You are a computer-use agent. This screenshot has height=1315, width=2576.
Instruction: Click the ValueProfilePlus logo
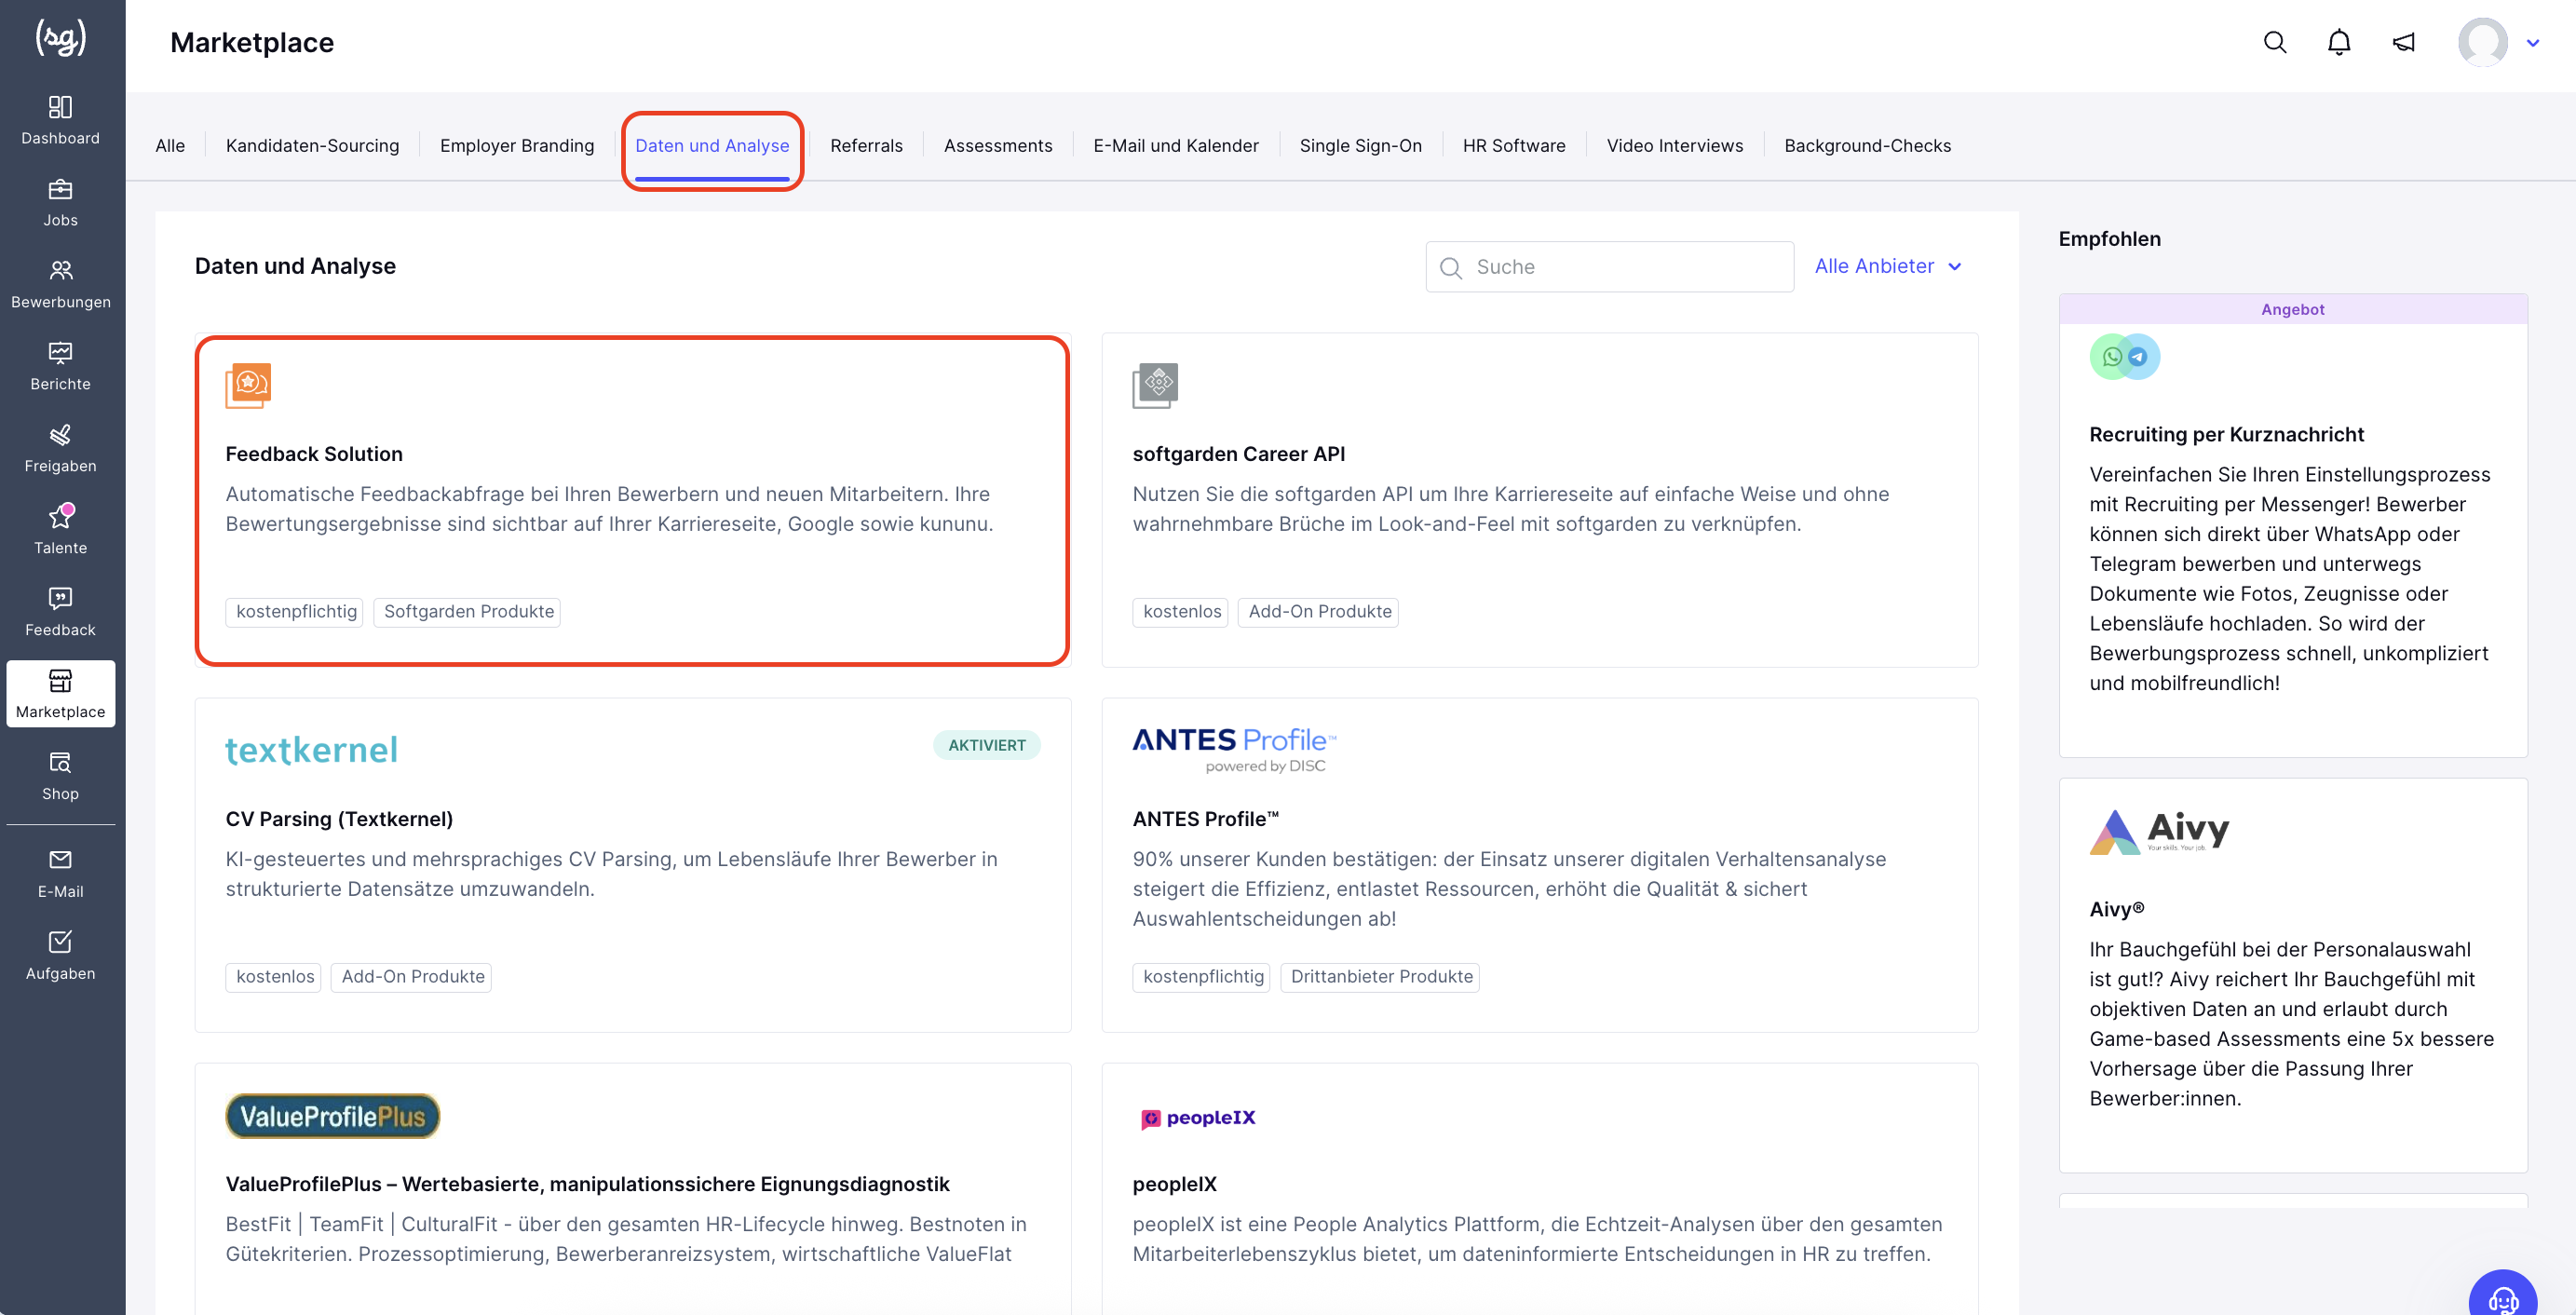(x=332, y=1116)
